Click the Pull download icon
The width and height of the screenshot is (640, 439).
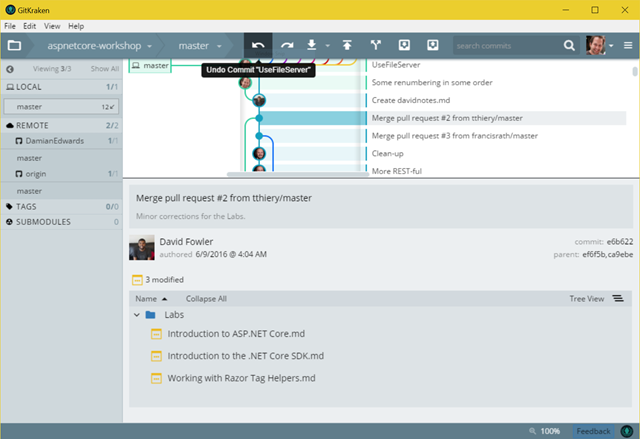coord(312,45)
